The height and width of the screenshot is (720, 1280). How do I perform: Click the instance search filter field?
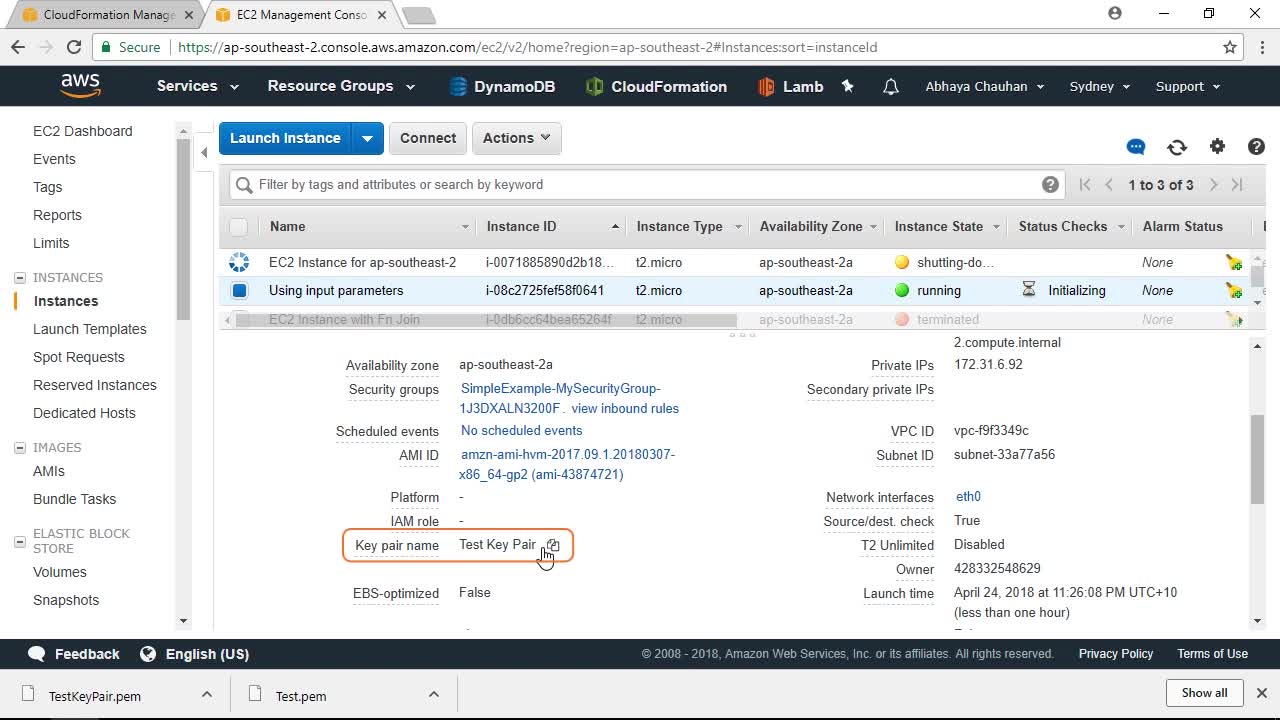tap(640, 185)
